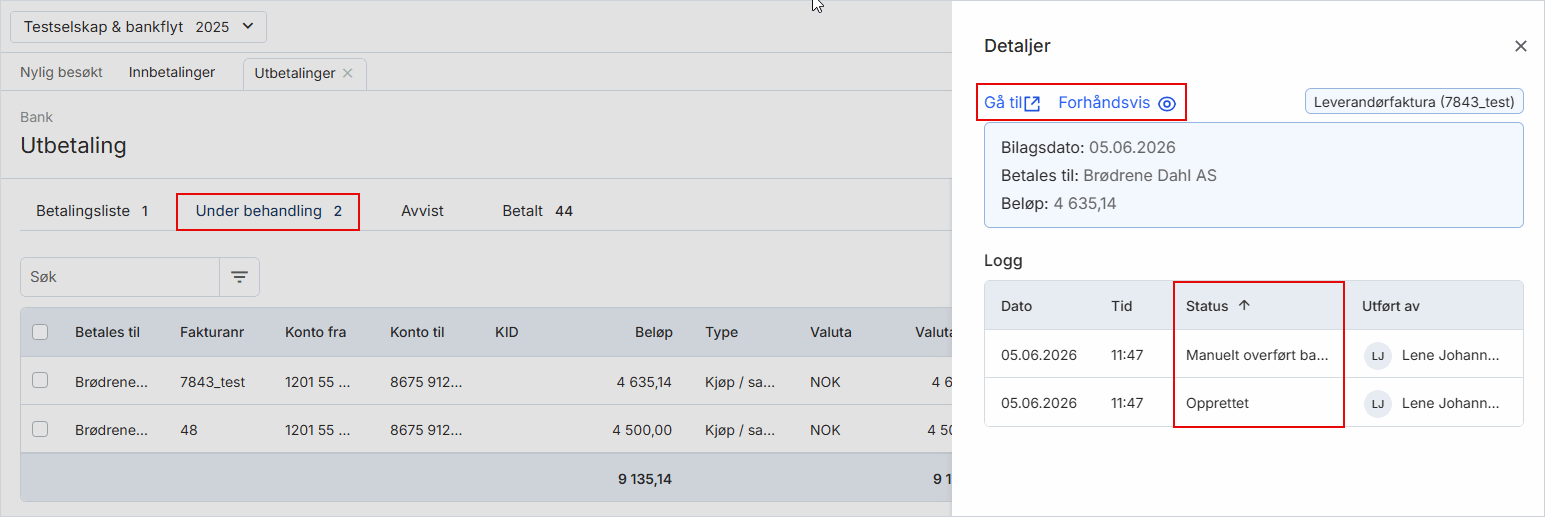Close the Utbetalinger tab with its x
This screenshot has height=517, width=1545.
(x=347, y=73)
